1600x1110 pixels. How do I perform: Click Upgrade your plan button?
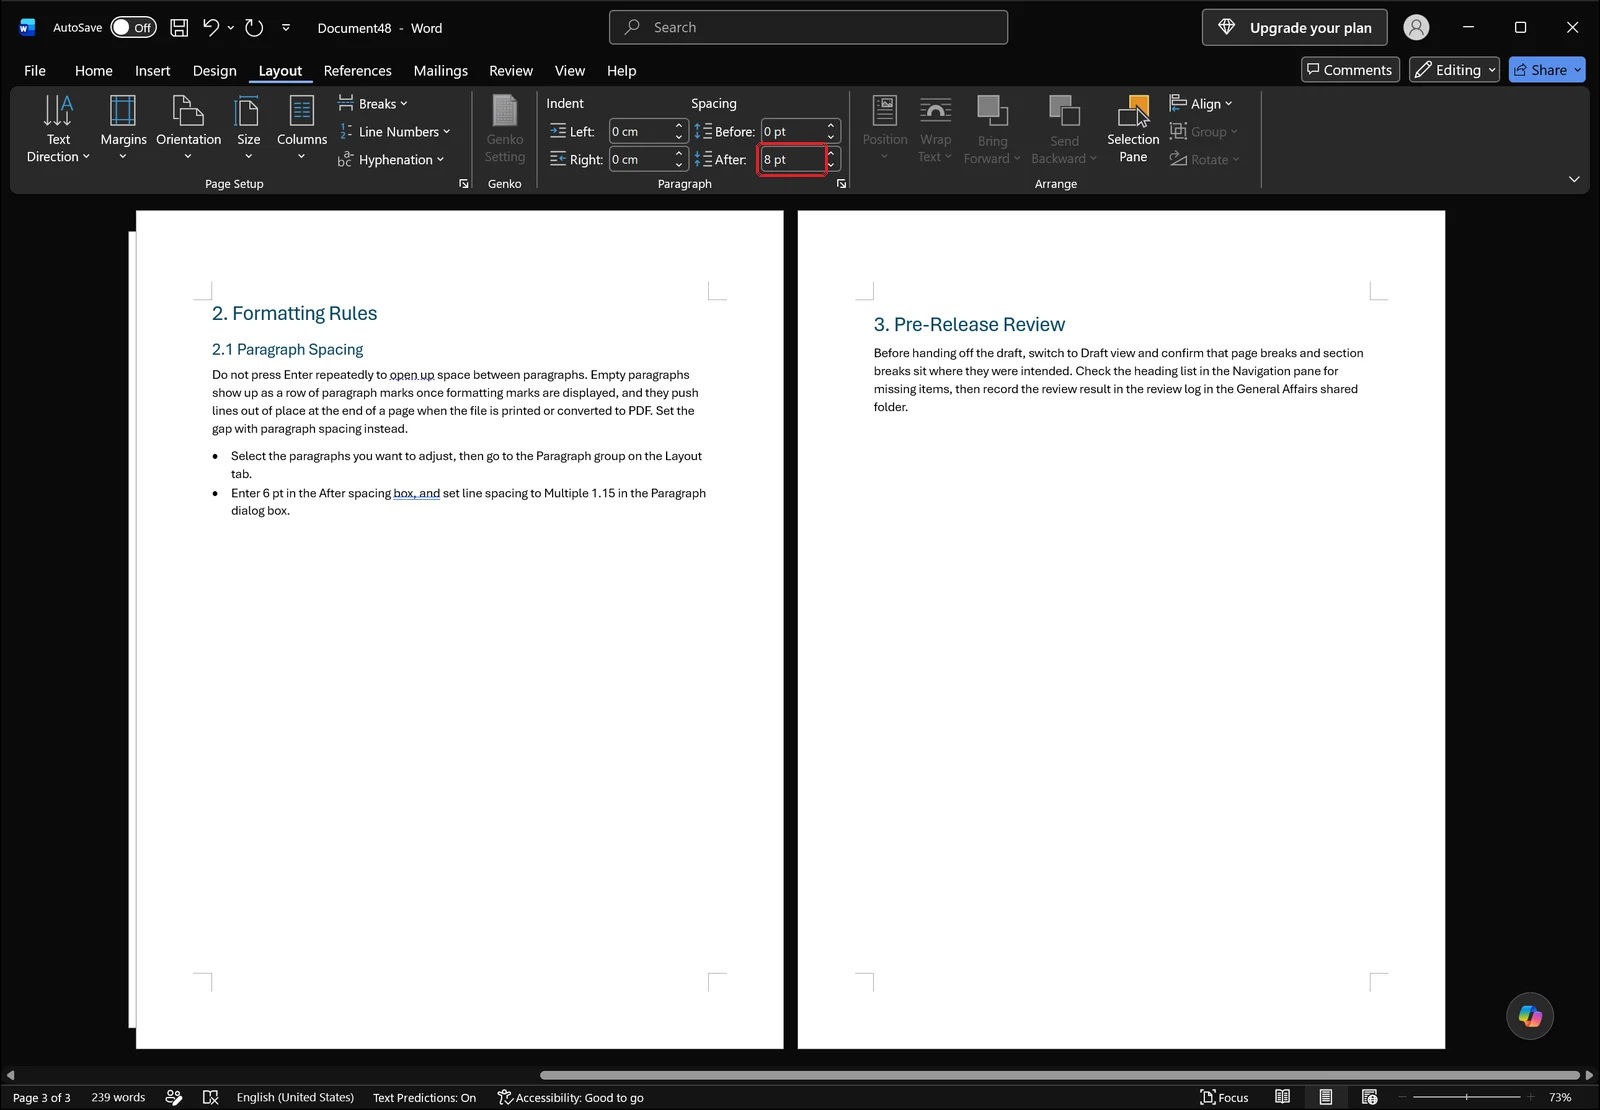[1295, 28]
